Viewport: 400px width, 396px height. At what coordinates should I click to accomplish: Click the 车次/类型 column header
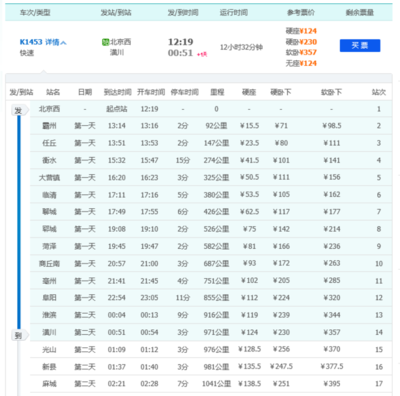(x=35, y=13)
